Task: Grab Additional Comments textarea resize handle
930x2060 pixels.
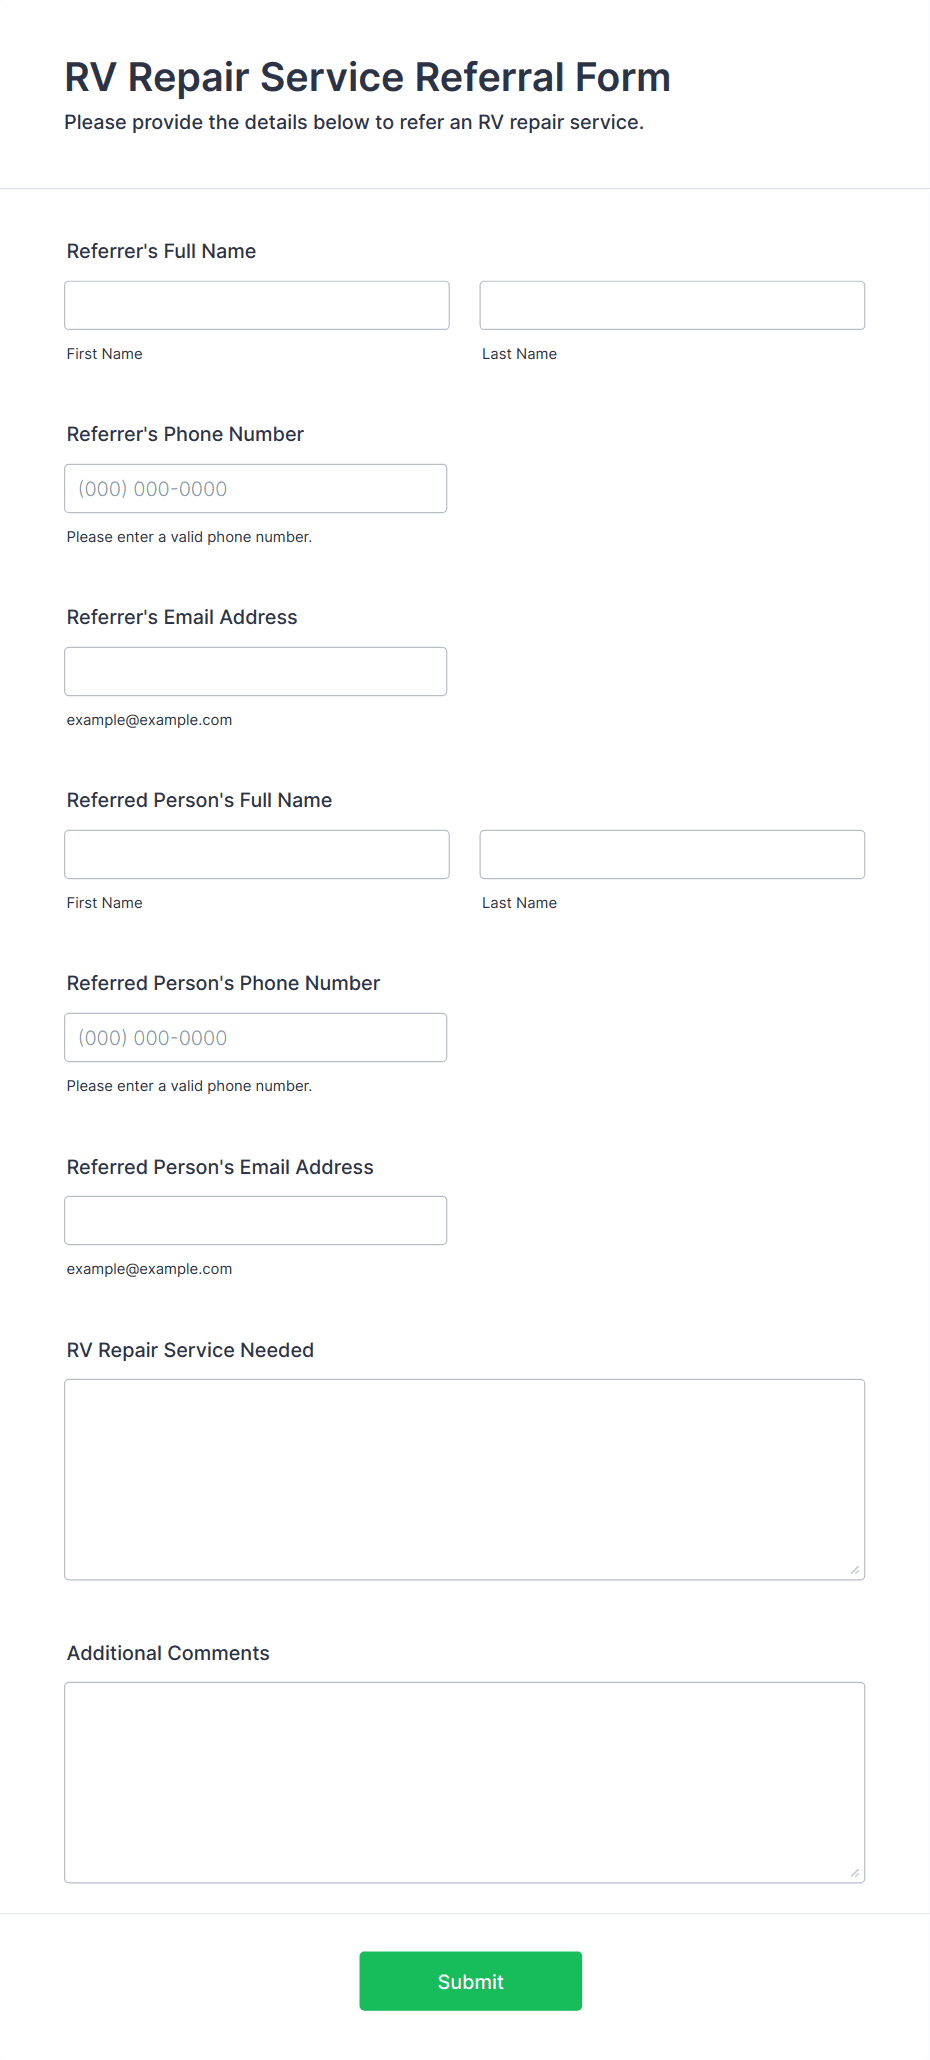Action: [855, 1873]
